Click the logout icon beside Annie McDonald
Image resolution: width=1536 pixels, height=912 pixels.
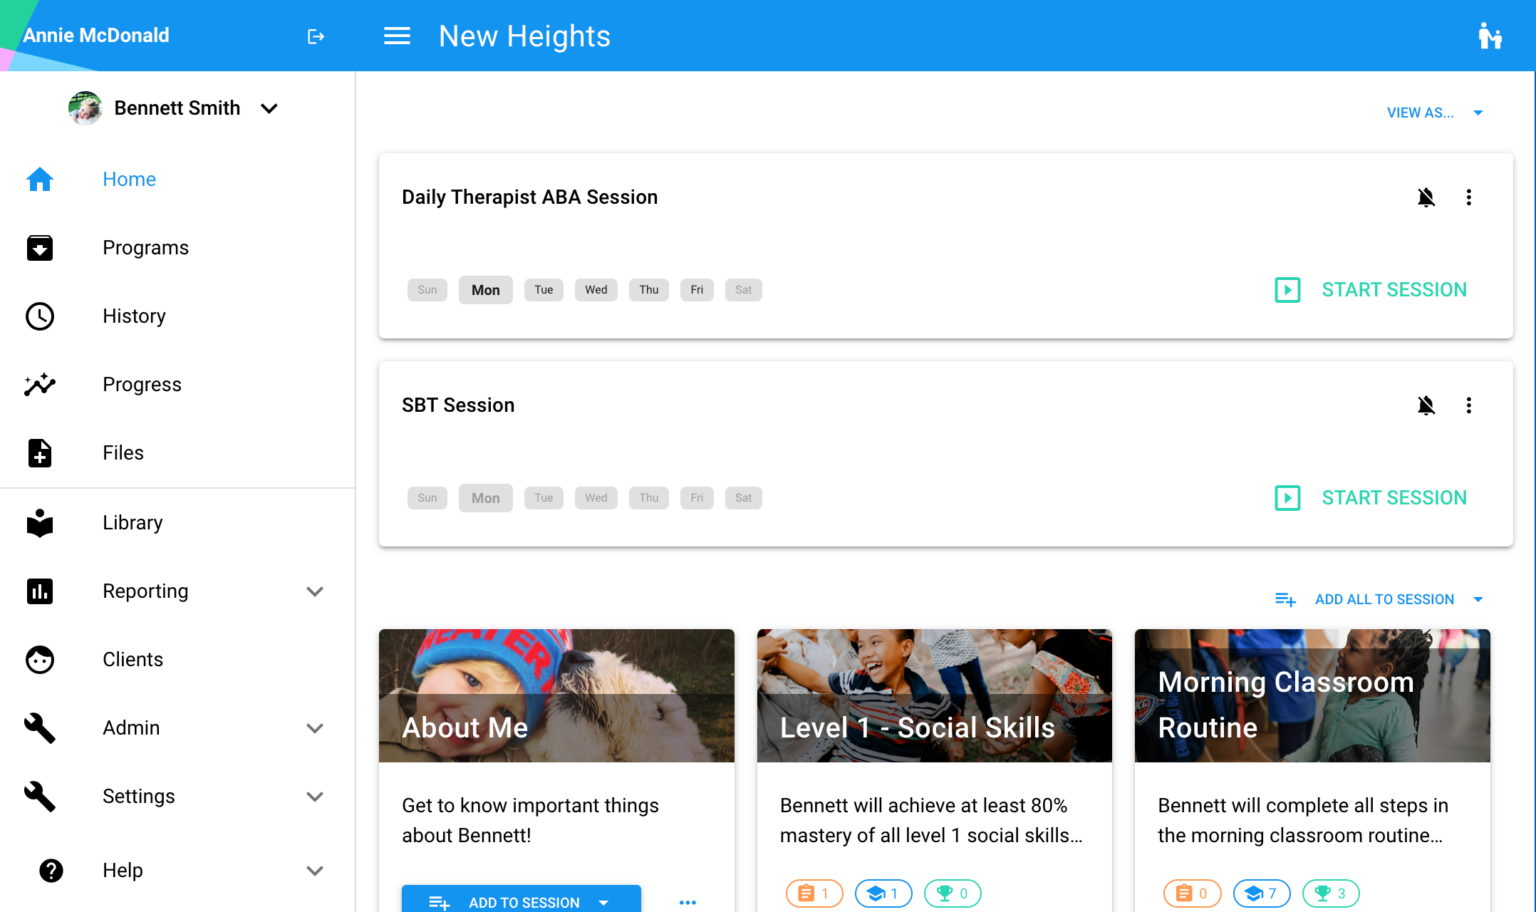pos(316,37)
